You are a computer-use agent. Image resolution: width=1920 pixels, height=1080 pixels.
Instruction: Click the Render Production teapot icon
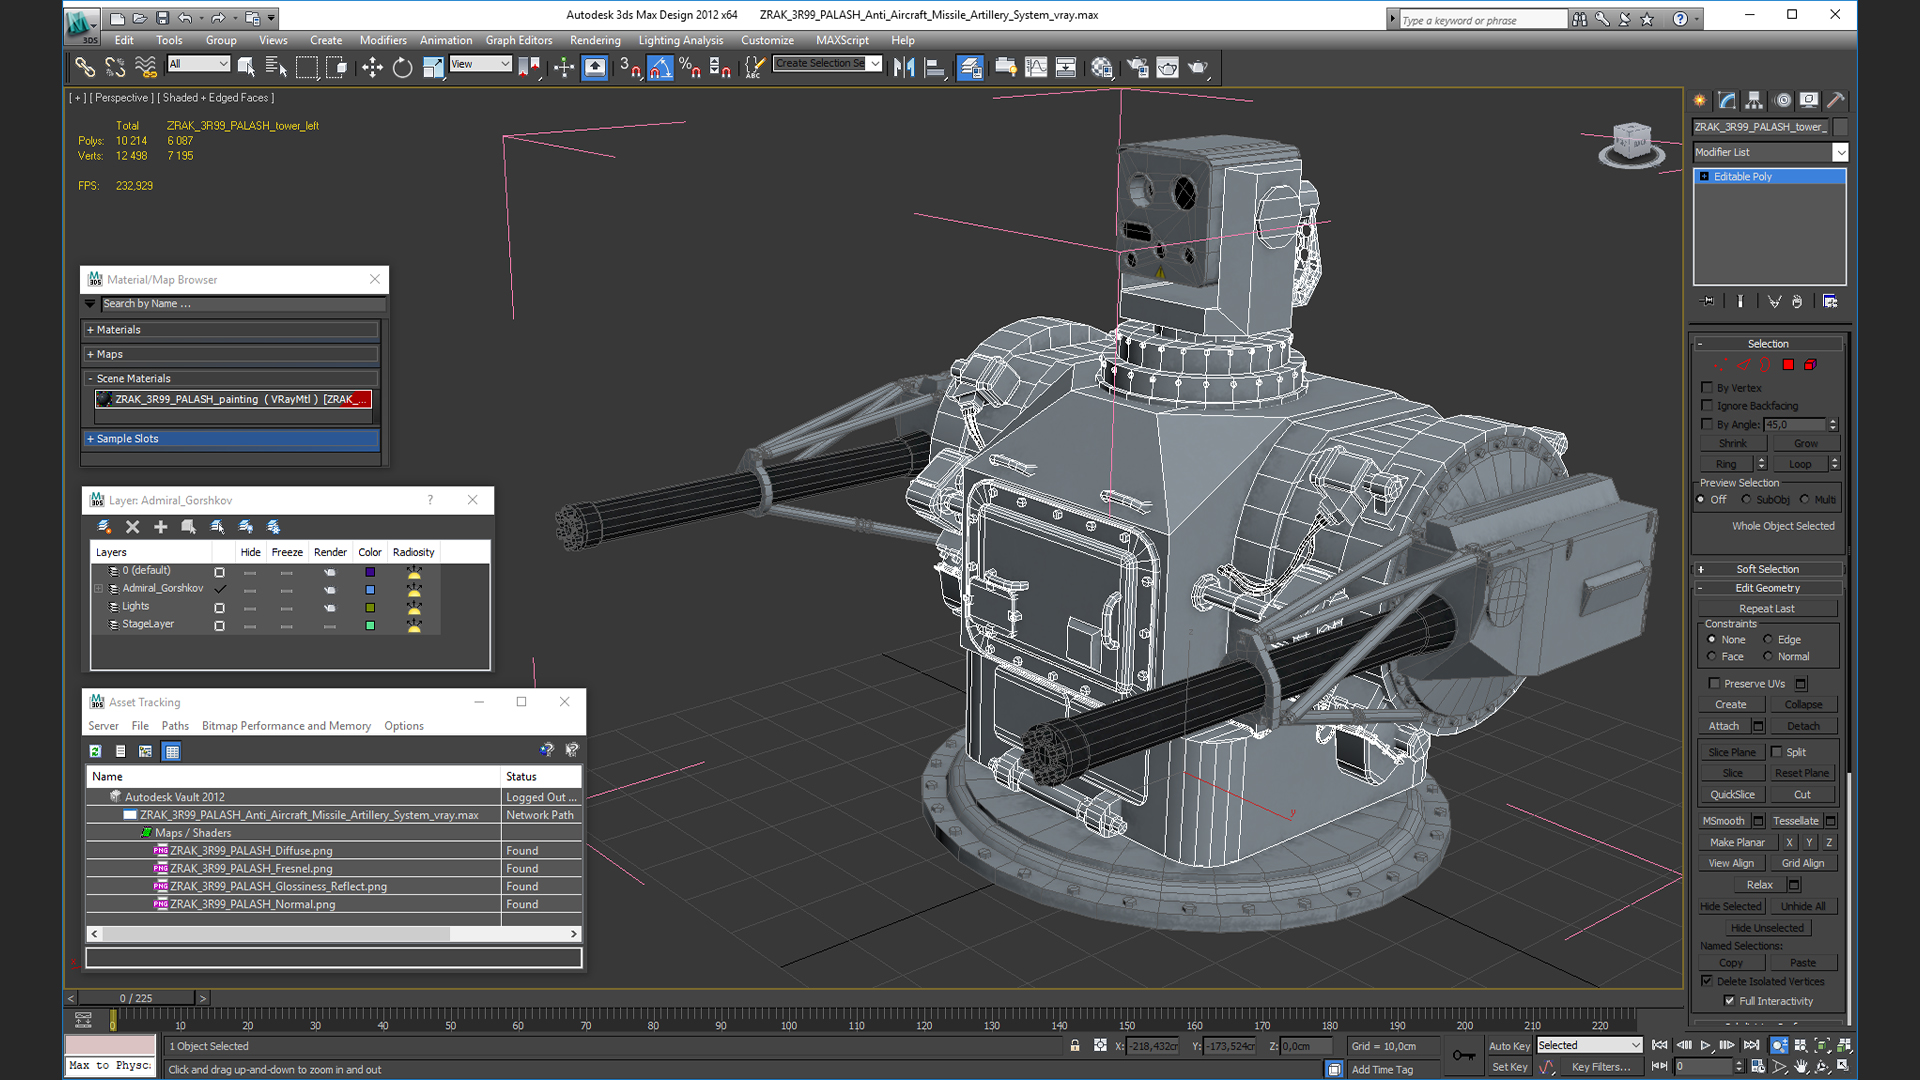point(1198,67)
